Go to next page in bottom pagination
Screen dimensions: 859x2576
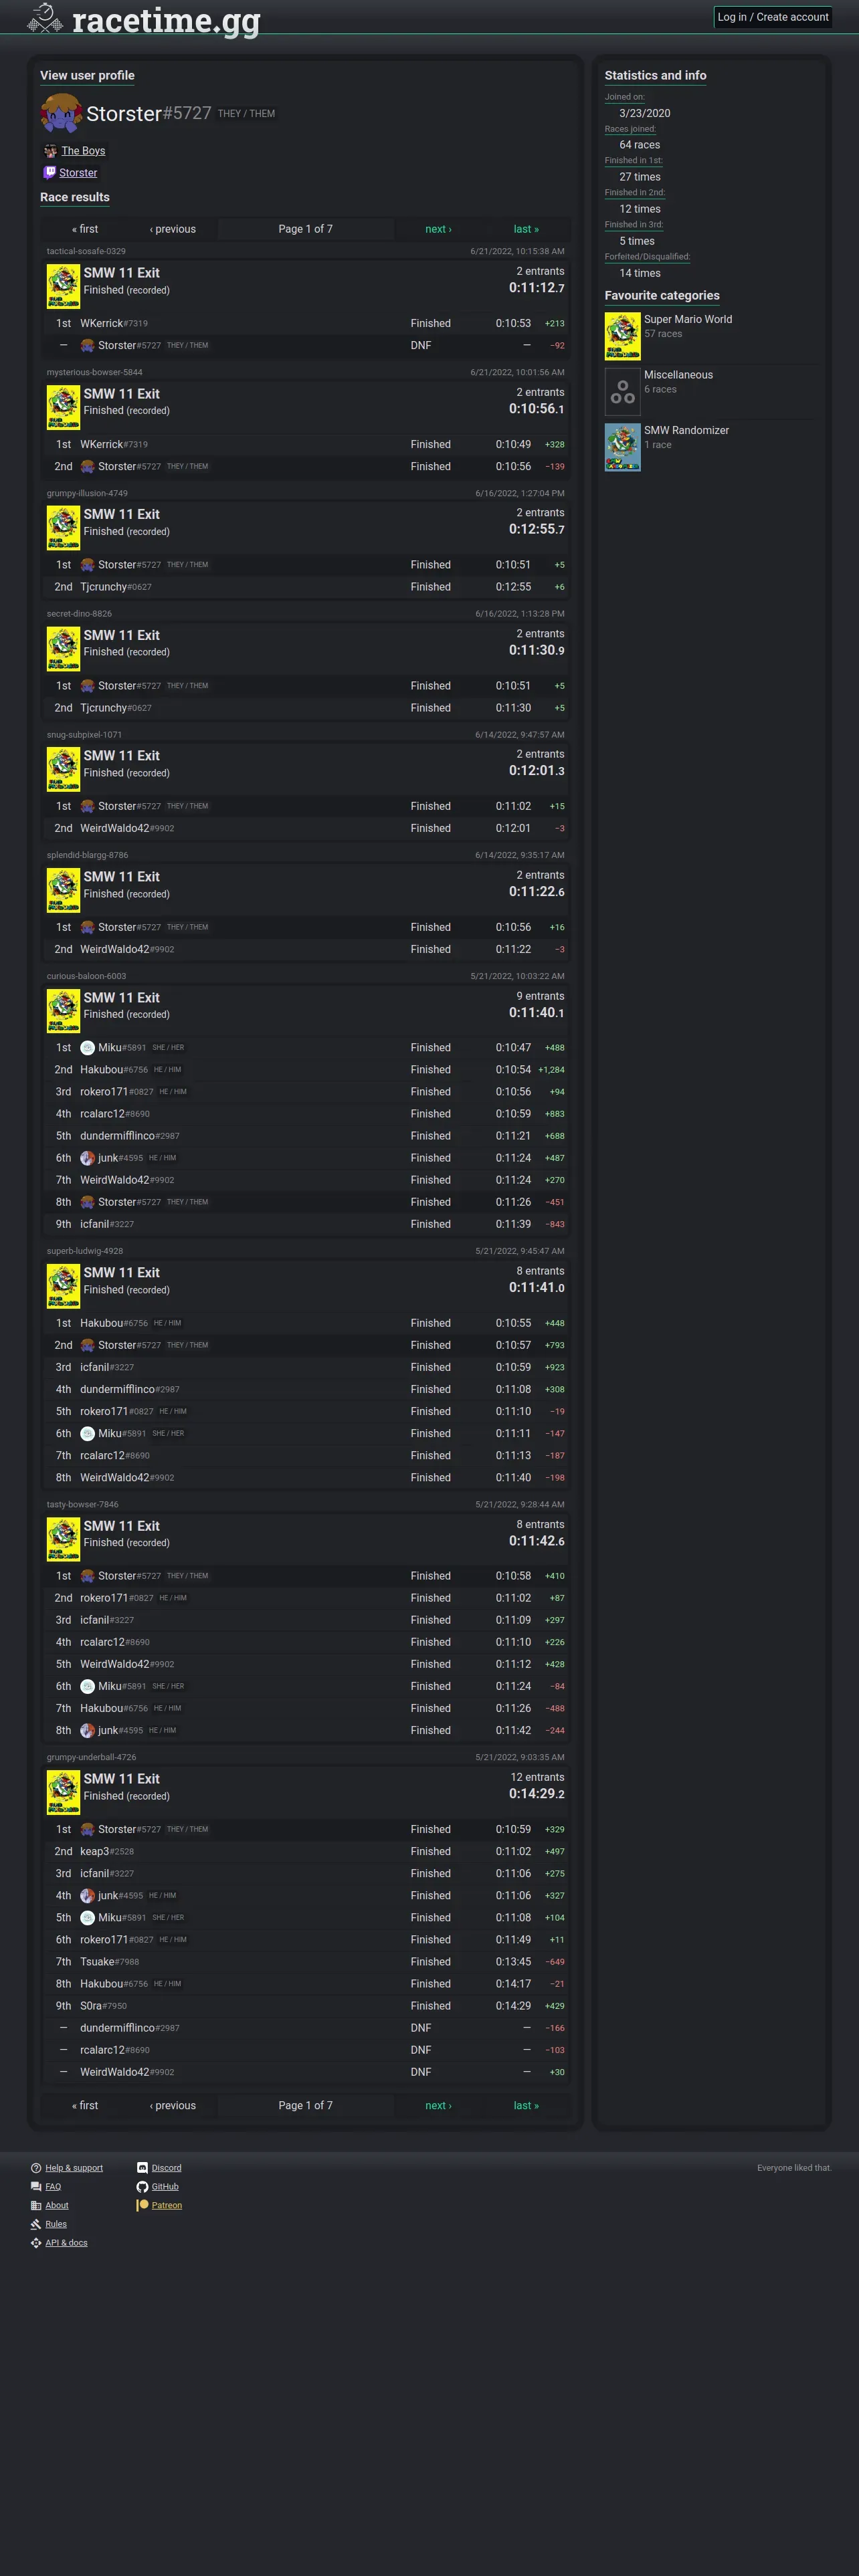tap(438, 2105)
